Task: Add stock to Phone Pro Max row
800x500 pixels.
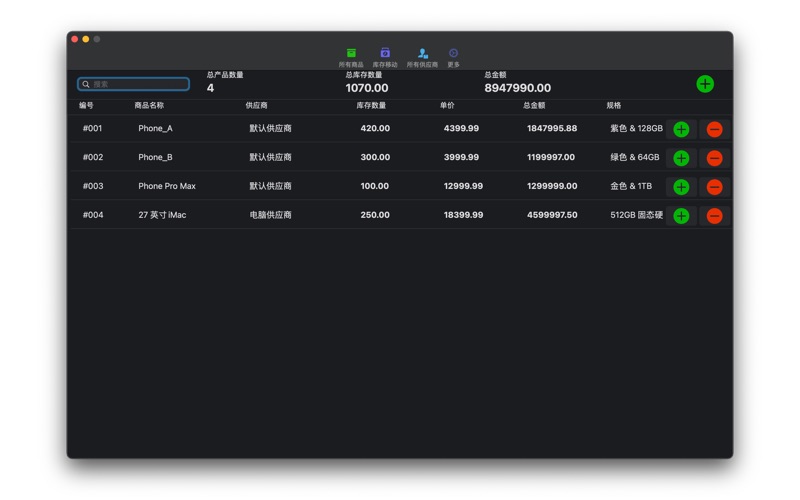Action: point(681,187)
